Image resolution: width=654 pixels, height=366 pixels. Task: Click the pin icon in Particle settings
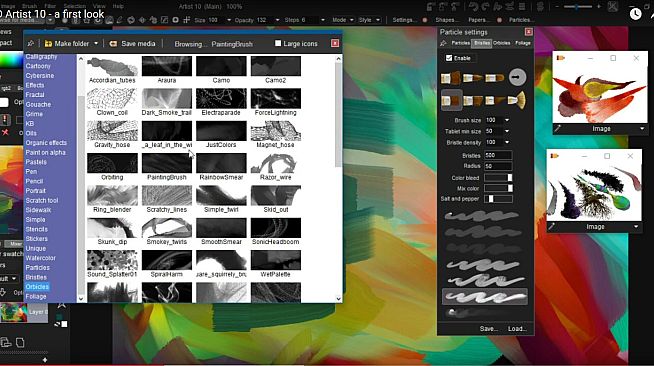click(443, 43)
